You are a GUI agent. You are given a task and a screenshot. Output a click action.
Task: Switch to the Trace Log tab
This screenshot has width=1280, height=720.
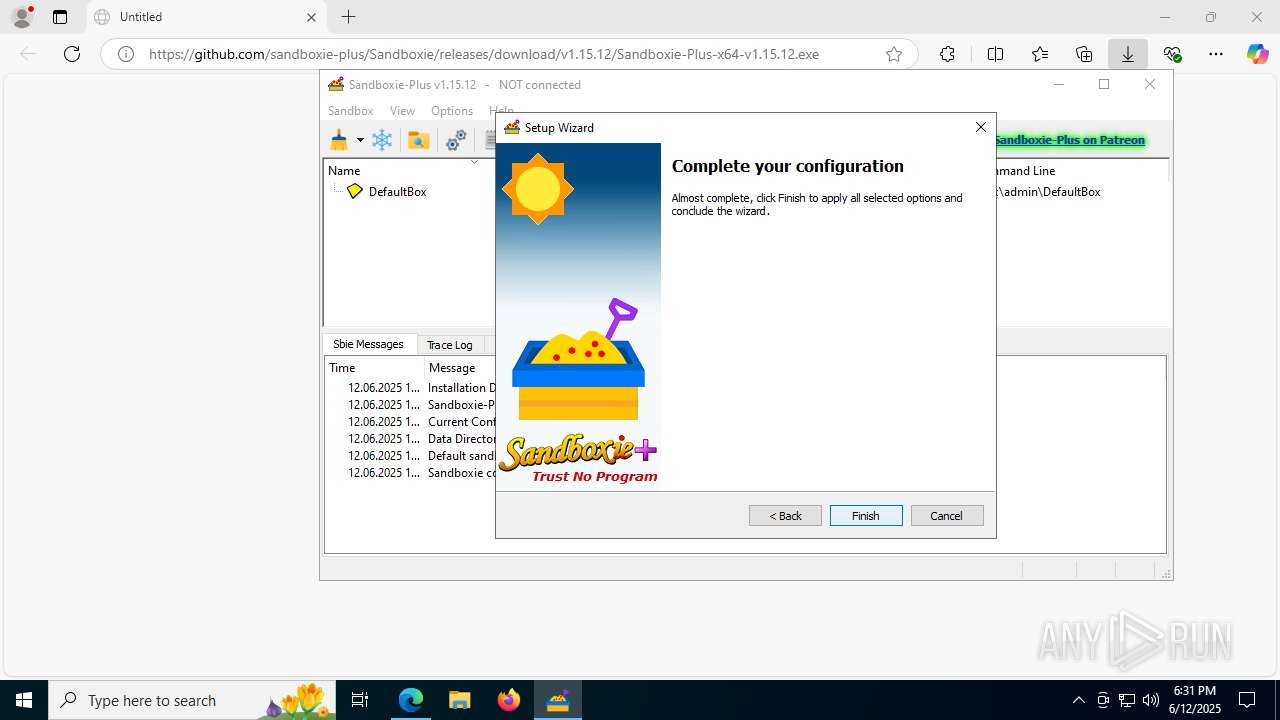(x=449, y=345)
